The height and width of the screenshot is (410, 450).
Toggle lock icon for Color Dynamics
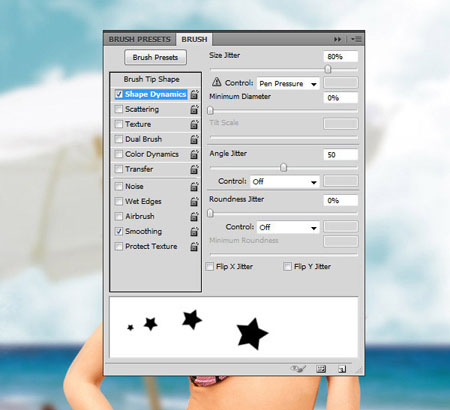[194, 155]
